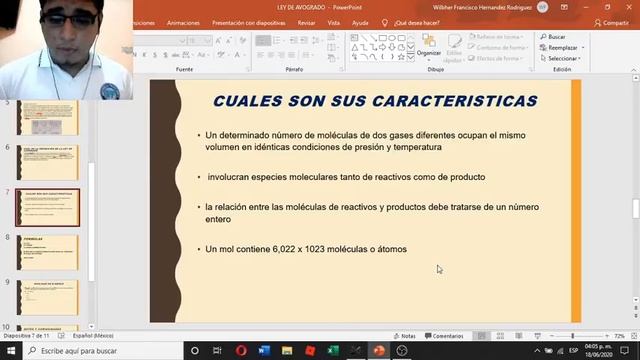The image size is (640, 360).
Task: Open the Revisar tab
Action: 306,23
